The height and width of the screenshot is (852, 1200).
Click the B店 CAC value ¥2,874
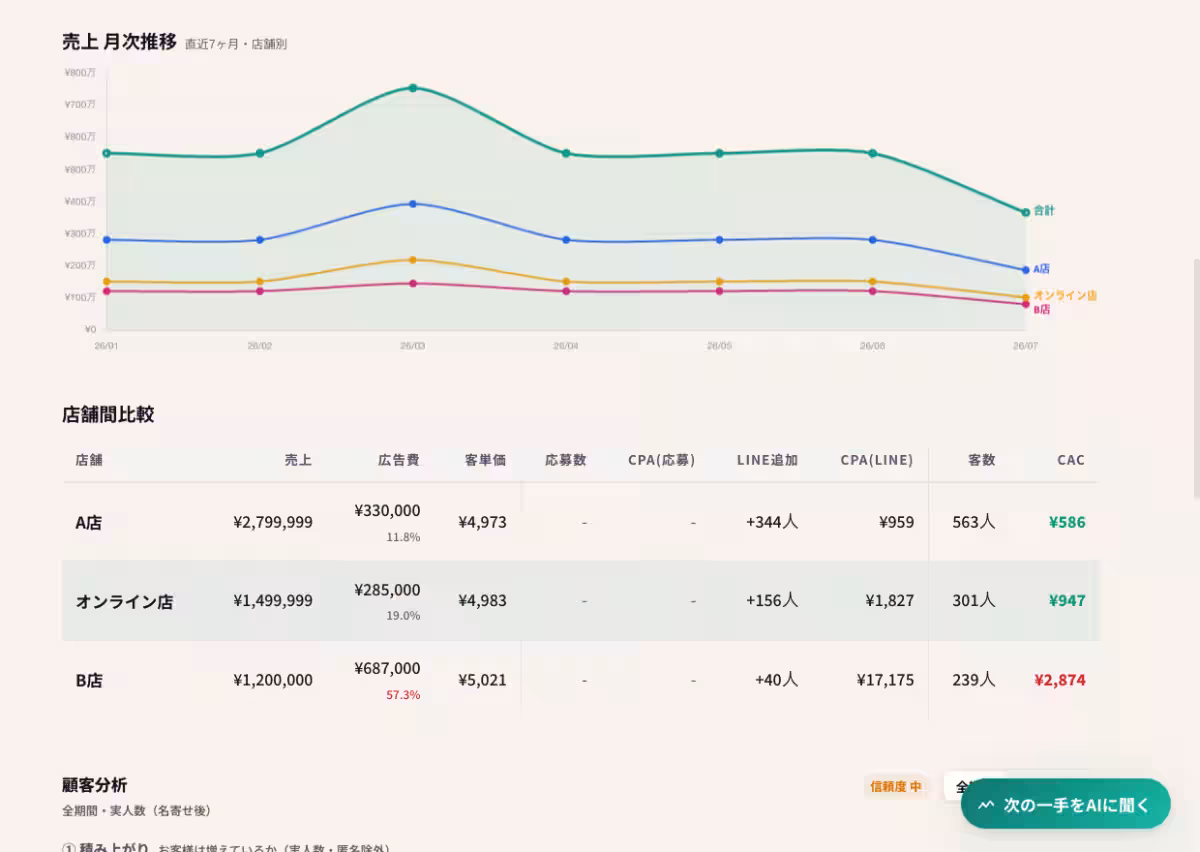[1060, 680]
